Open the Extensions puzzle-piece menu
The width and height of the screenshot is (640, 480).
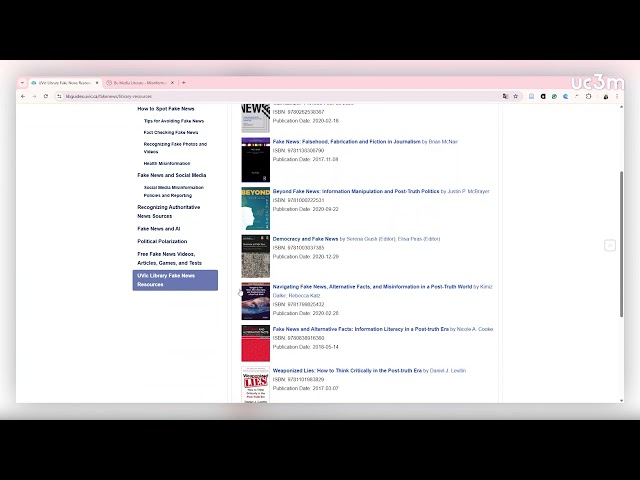[x=588, y=96]
